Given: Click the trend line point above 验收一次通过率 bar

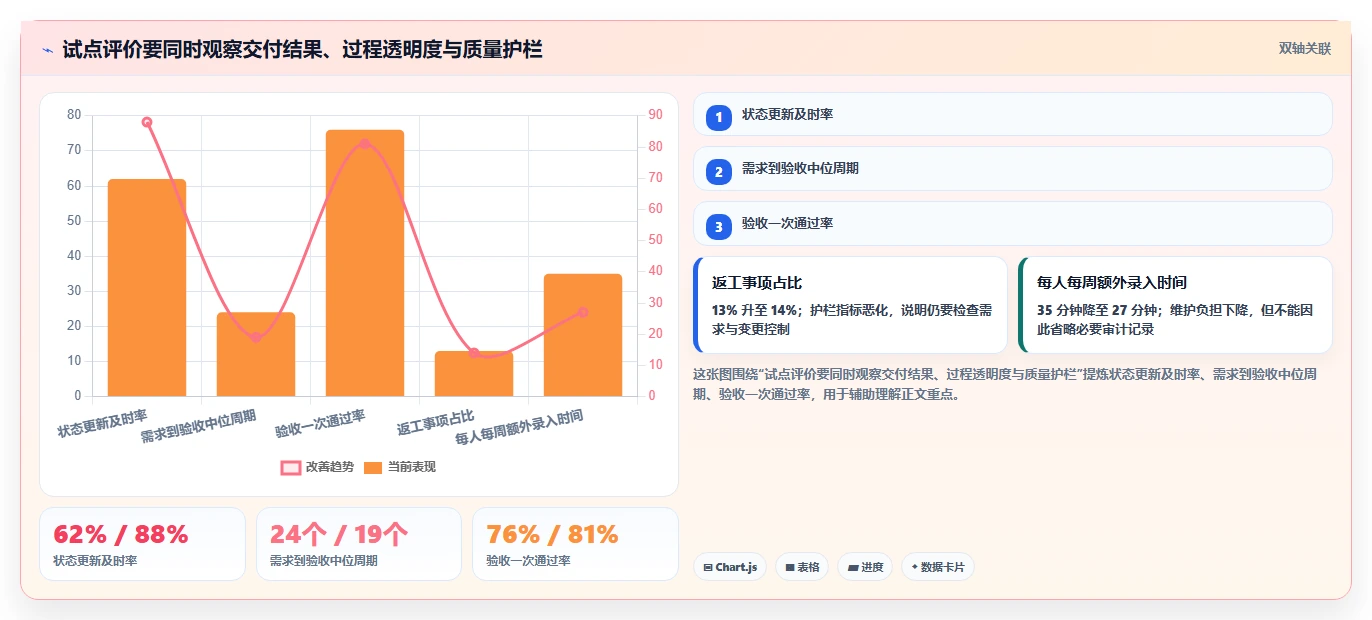Looking at the screenshot, I should click(365, 144).
